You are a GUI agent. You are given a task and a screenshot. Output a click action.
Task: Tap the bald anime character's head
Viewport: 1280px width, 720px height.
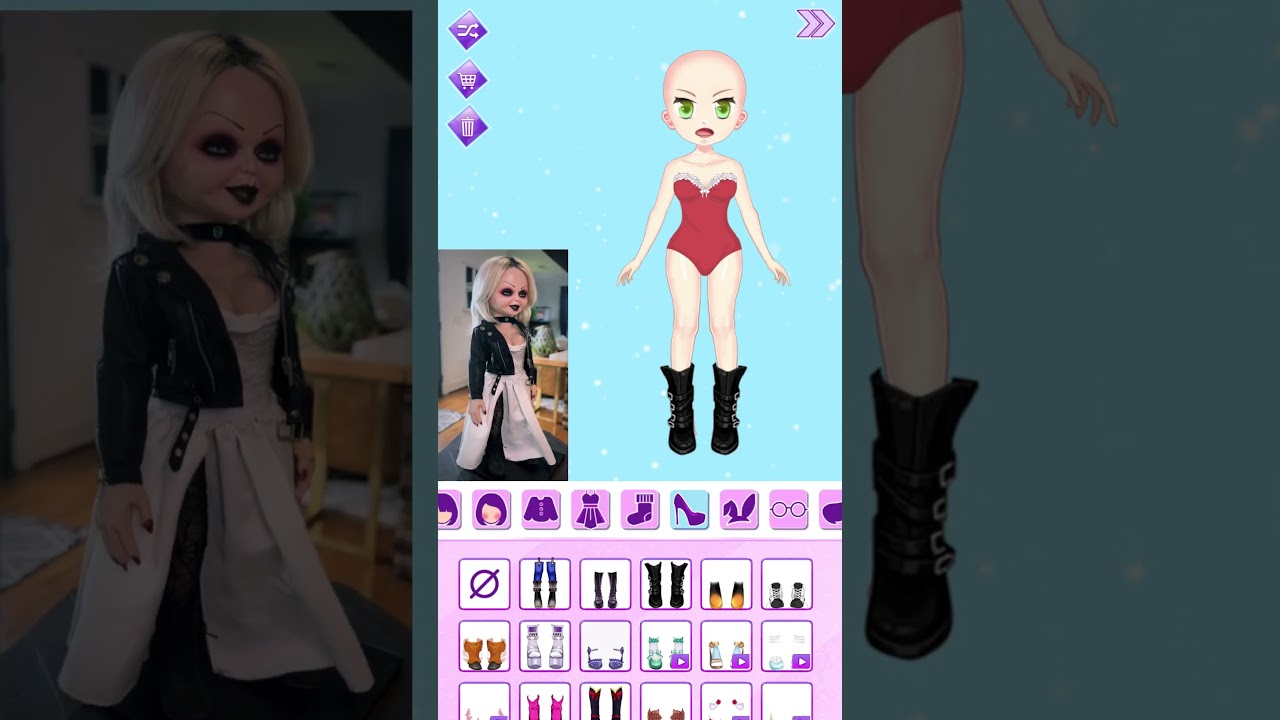[705, 98]
